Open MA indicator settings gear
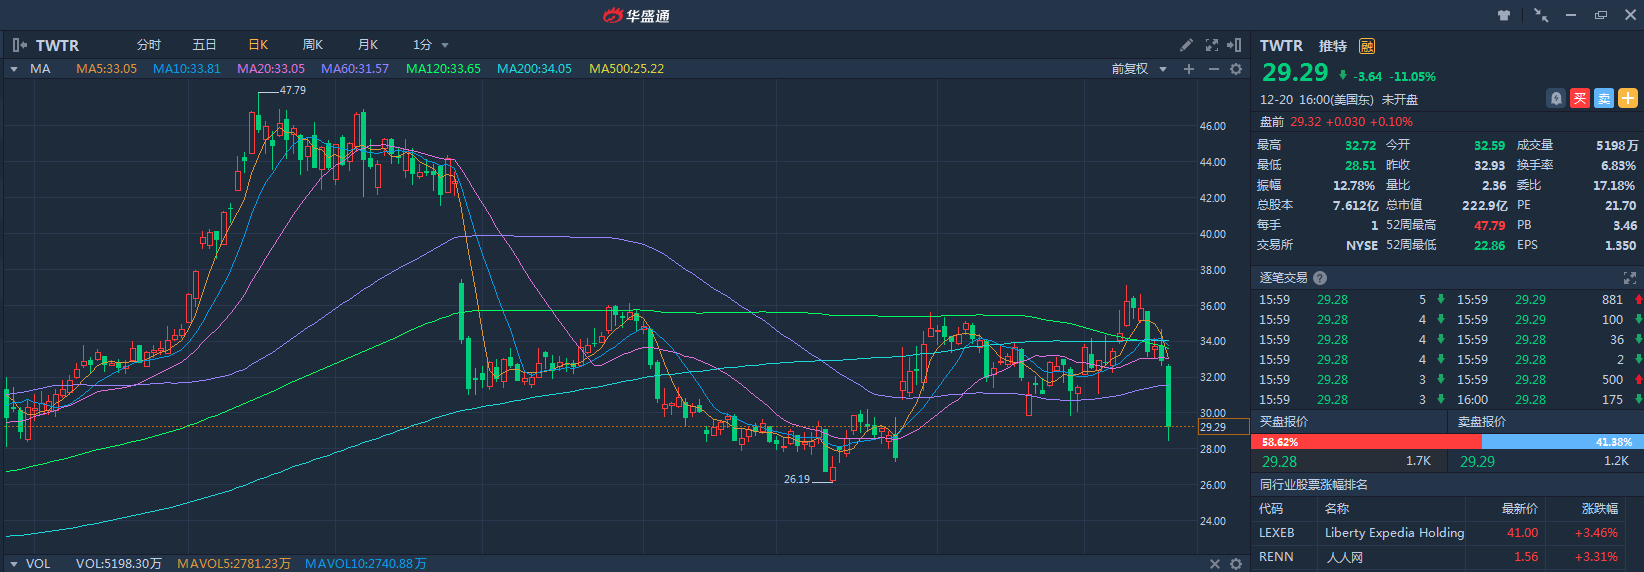 [x=1236, y=69]
